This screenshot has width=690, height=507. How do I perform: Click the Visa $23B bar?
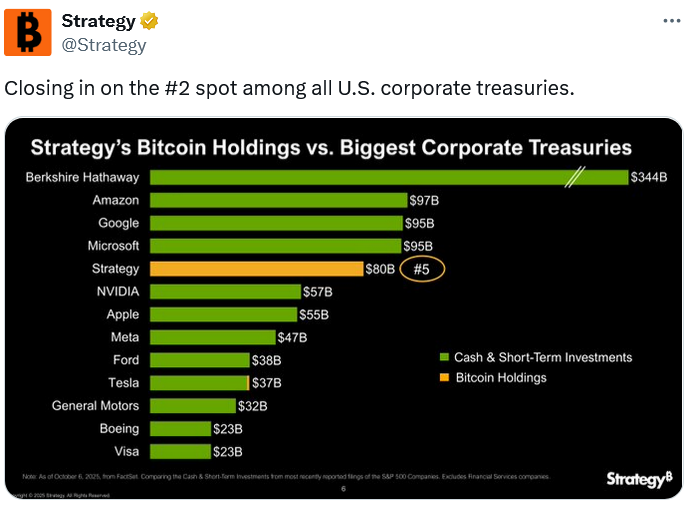point(179,452)
